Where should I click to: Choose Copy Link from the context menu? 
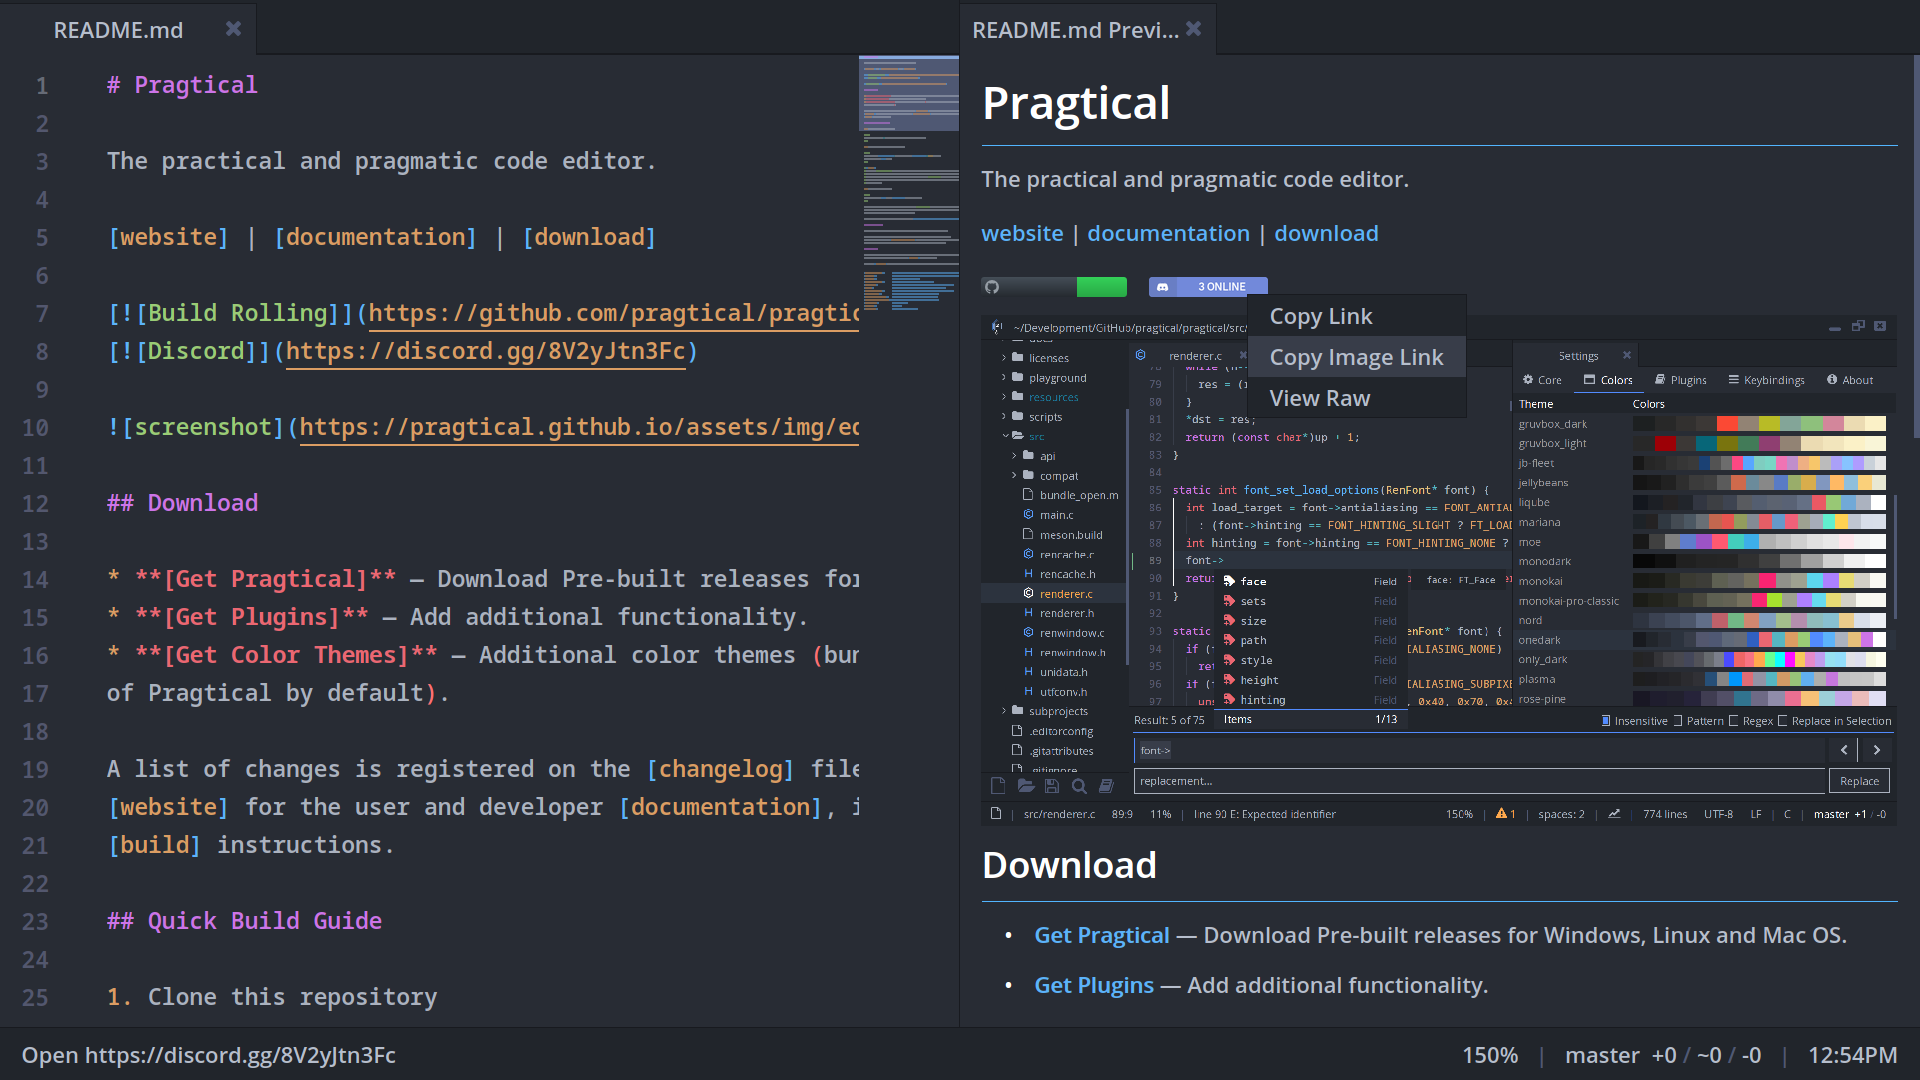[x=1356, y=316]
